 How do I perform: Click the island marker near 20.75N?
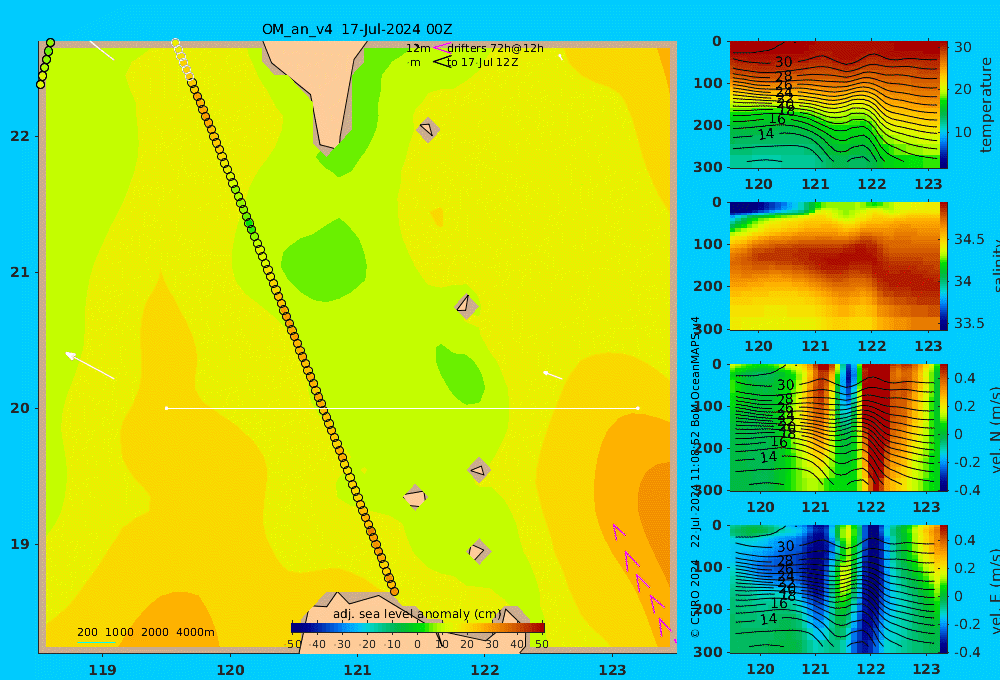(466, 305)
